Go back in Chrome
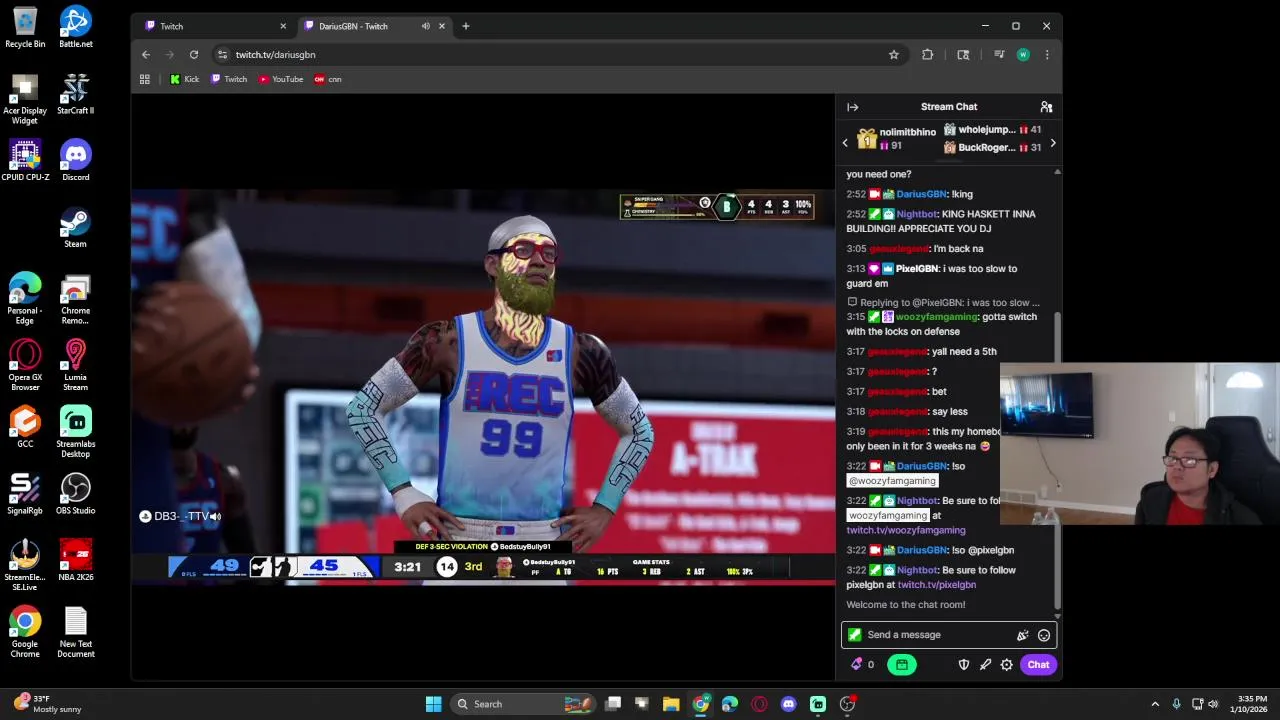Screen dimensions: 1280x720 pos(146,55)
